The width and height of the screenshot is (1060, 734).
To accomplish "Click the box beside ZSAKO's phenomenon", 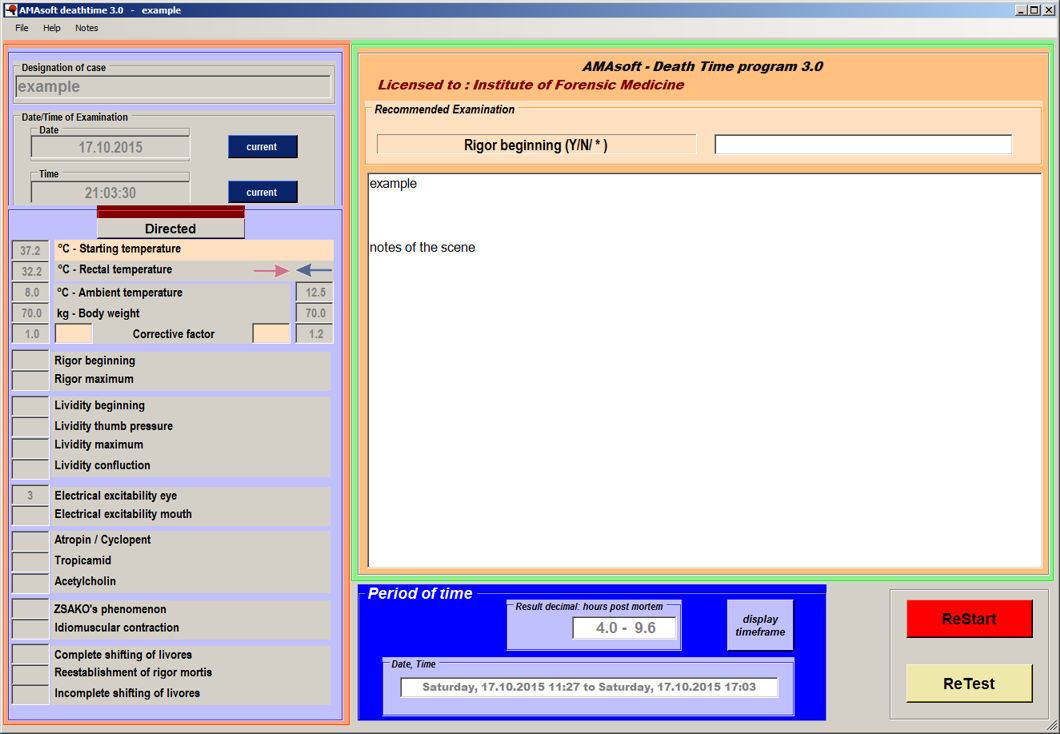I will 30,609.
